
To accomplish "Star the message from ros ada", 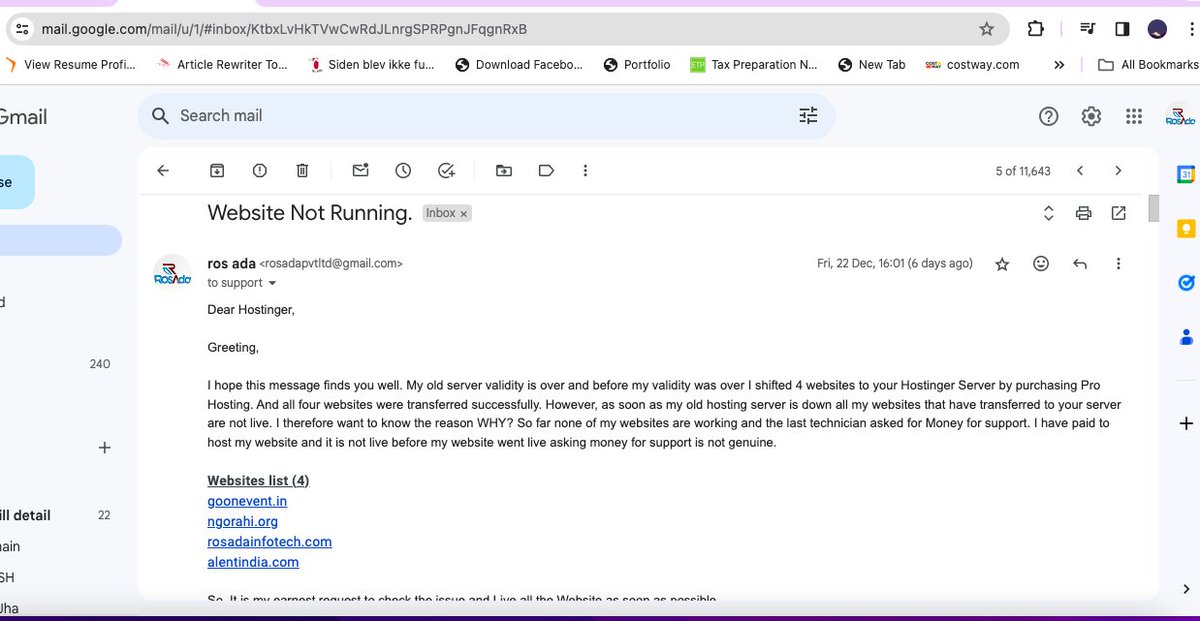I will point(1002,264).
